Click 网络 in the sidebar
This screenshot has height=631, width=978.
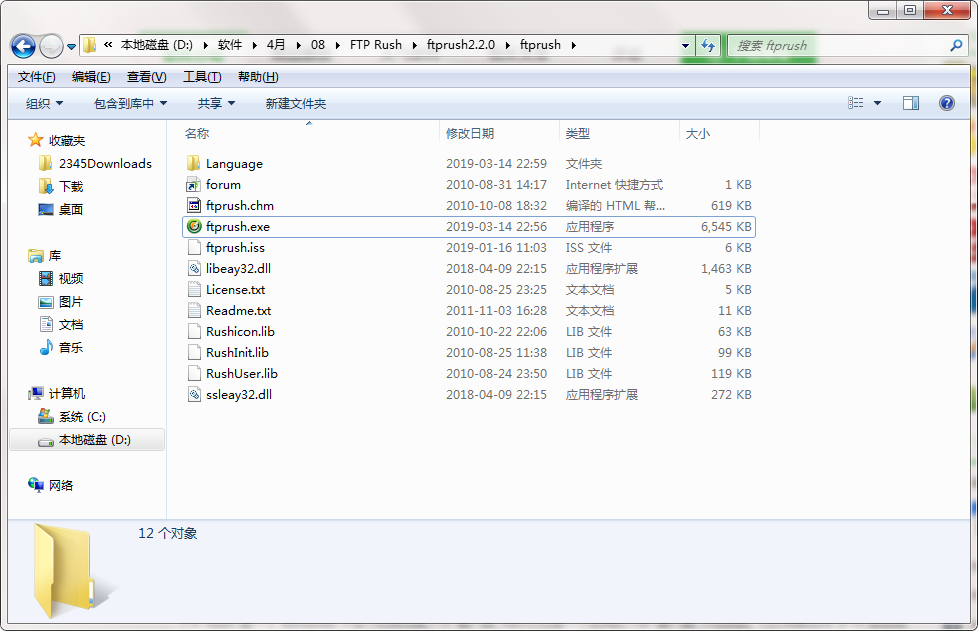(x=51, y=485)
